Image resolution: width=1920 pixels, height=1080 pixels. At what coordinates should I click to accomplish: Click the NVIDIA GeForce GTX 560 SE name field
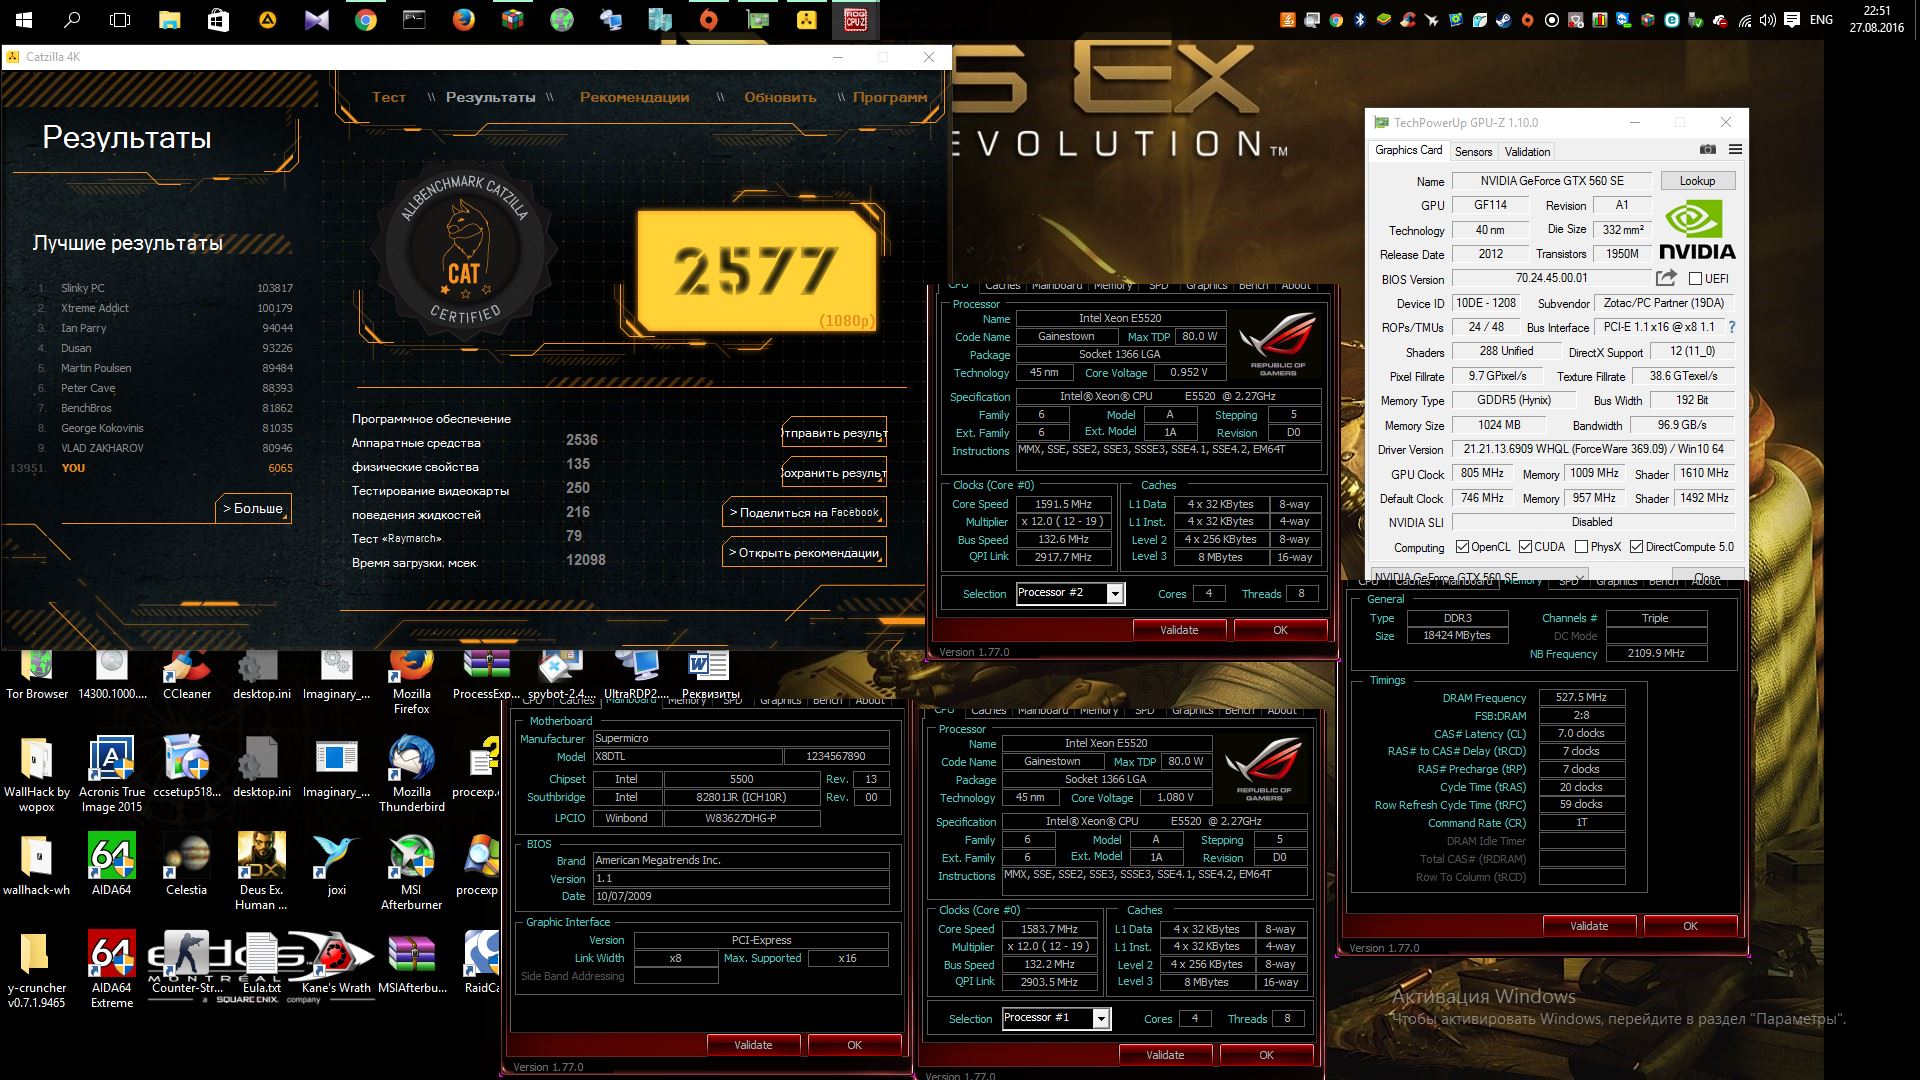coord(1551,181)
